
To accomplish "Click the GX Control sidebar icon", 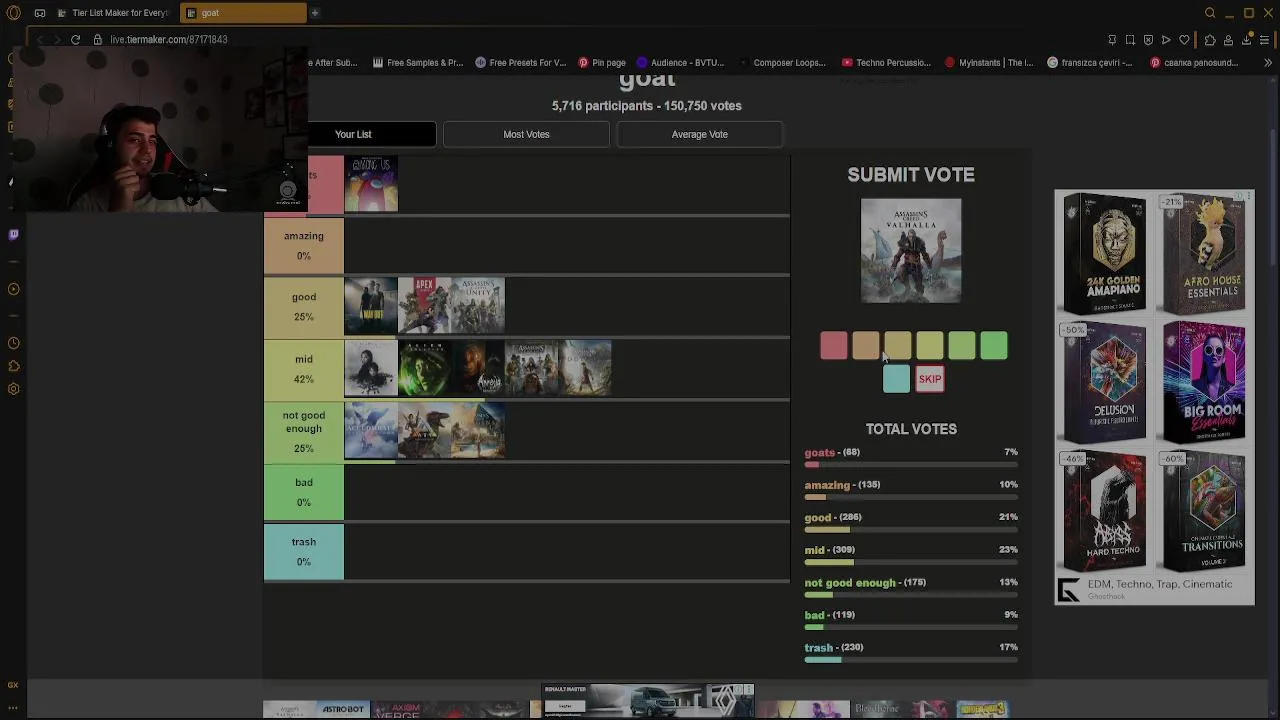I will (x=13, y=685).
